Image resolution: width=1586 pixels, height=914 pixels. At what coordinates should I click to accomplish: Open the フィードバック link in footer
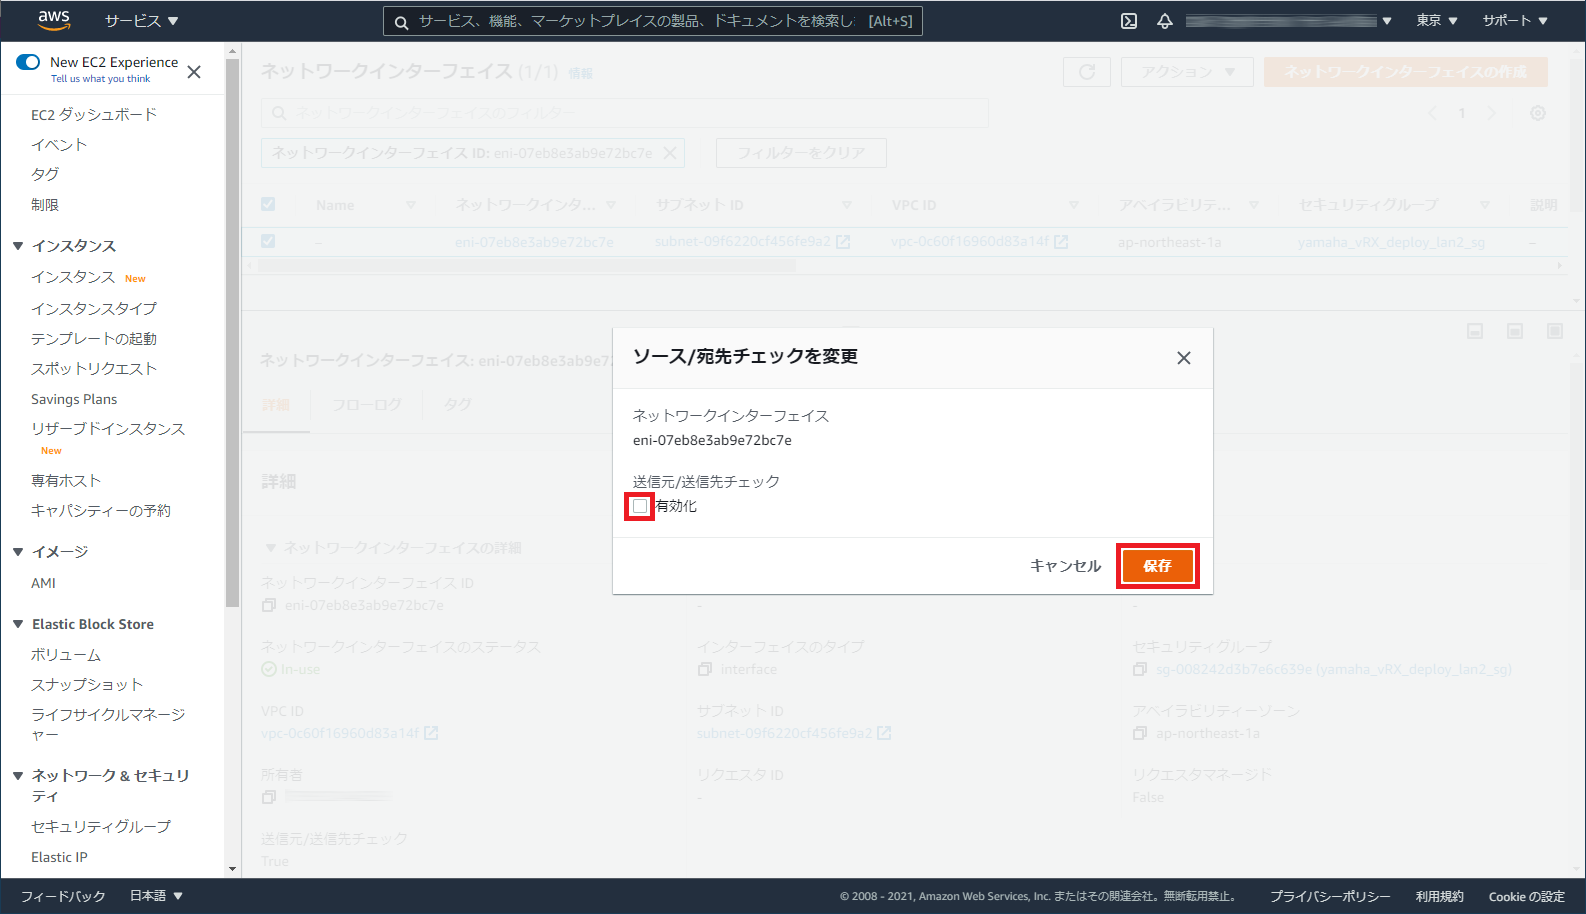click(63, 896)
